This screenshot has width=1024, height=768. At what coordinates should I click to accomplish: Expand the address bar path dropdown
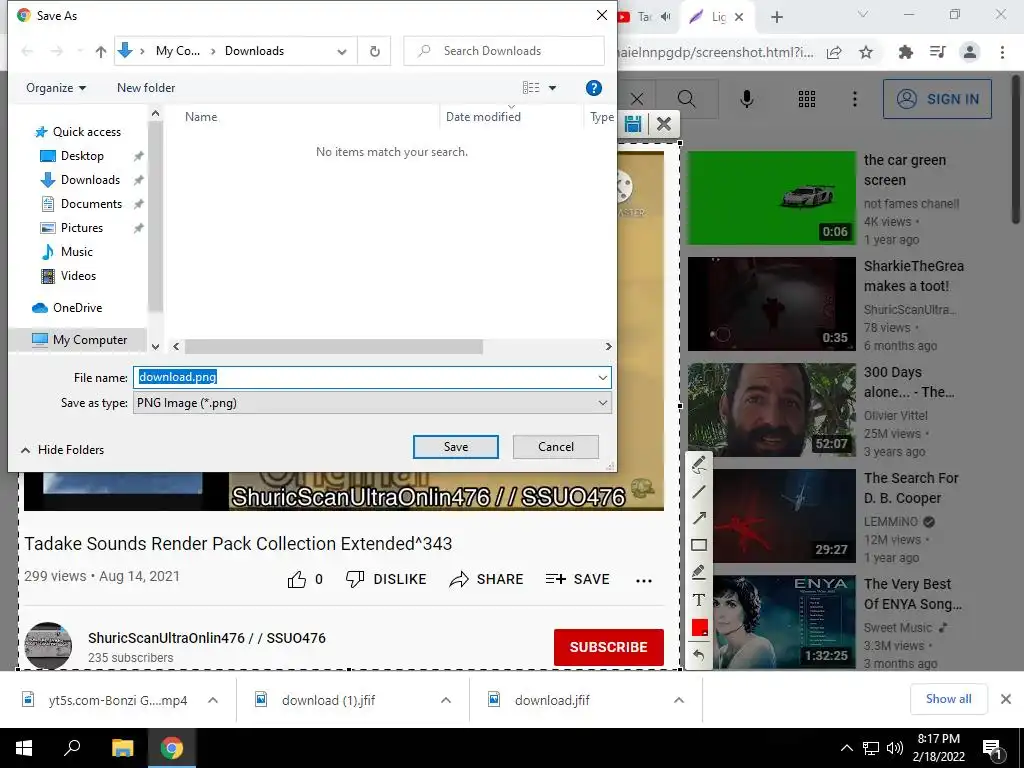(x=342, y=52)
